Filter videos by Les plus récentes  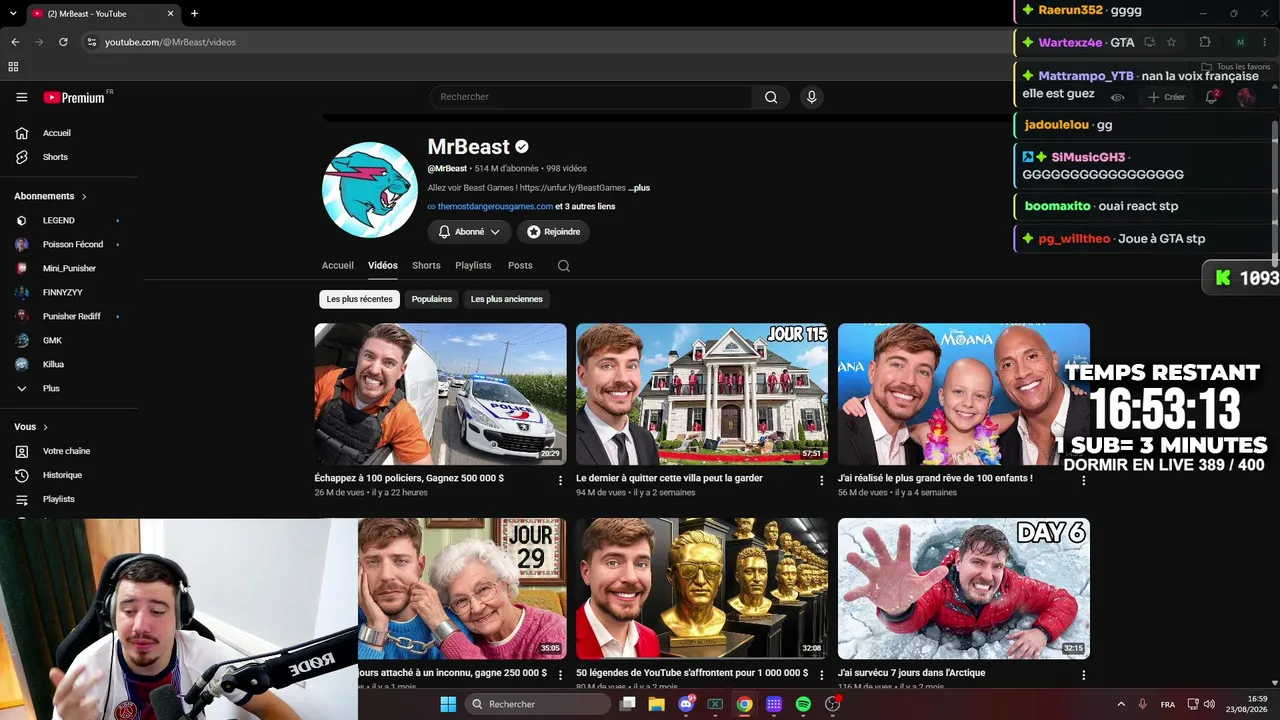tap(360, 299)
